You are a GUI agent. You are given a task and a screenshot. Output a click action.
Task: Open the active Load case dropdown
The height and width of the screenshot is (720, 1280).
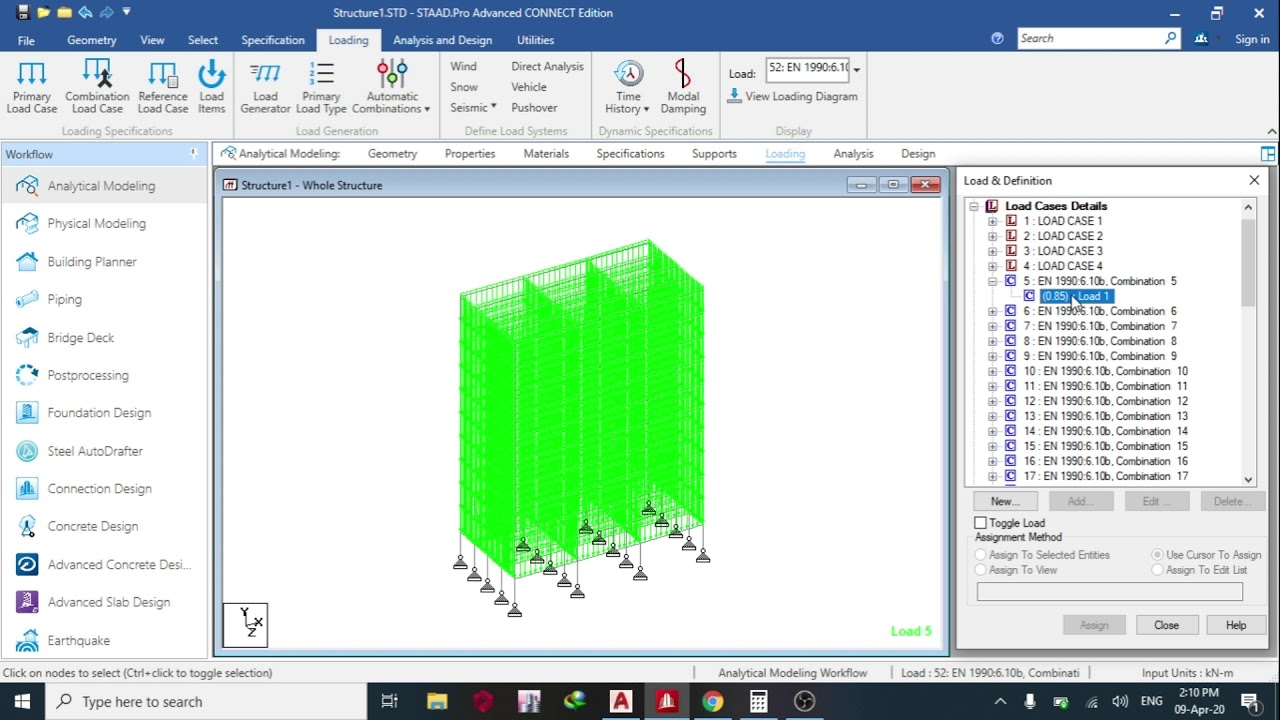pyautogui.click(x=856, y=69)
